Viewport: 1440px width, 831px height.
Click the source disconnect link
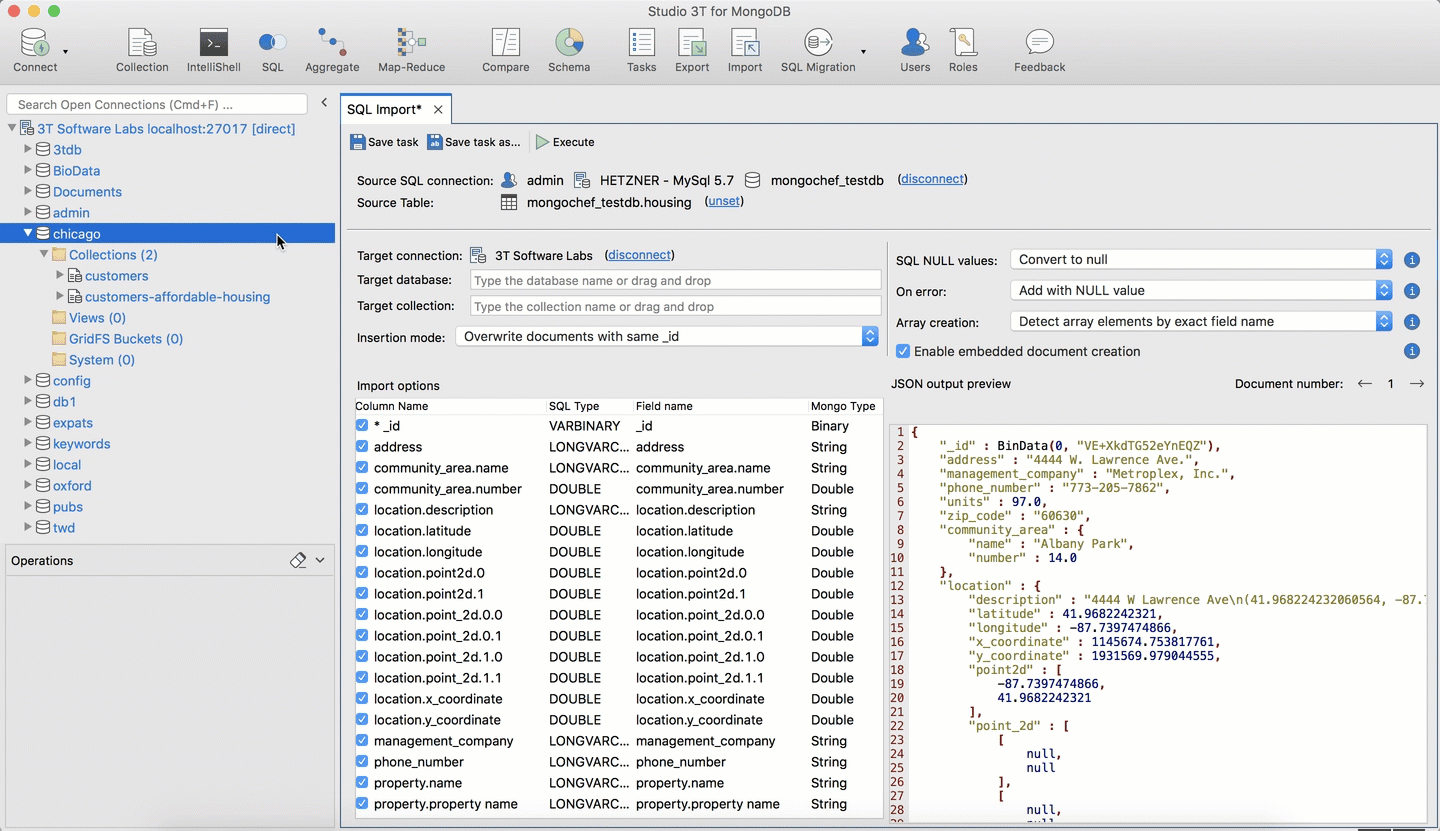click(x=933, y=179)
